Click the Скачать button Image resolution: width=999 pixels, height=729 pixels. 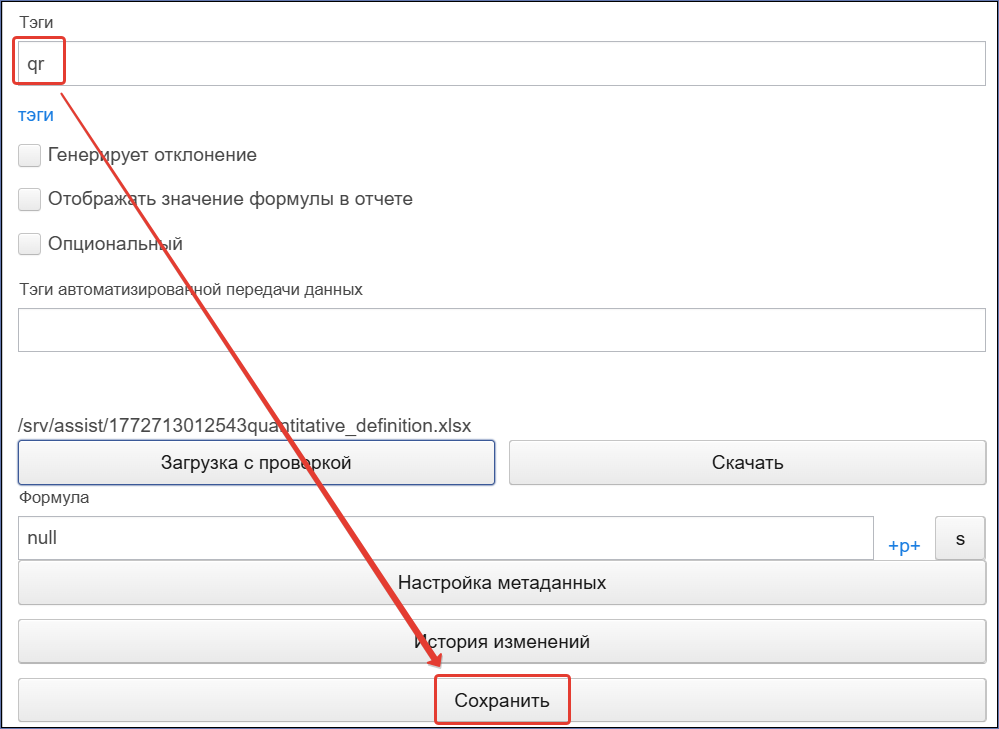747,462
